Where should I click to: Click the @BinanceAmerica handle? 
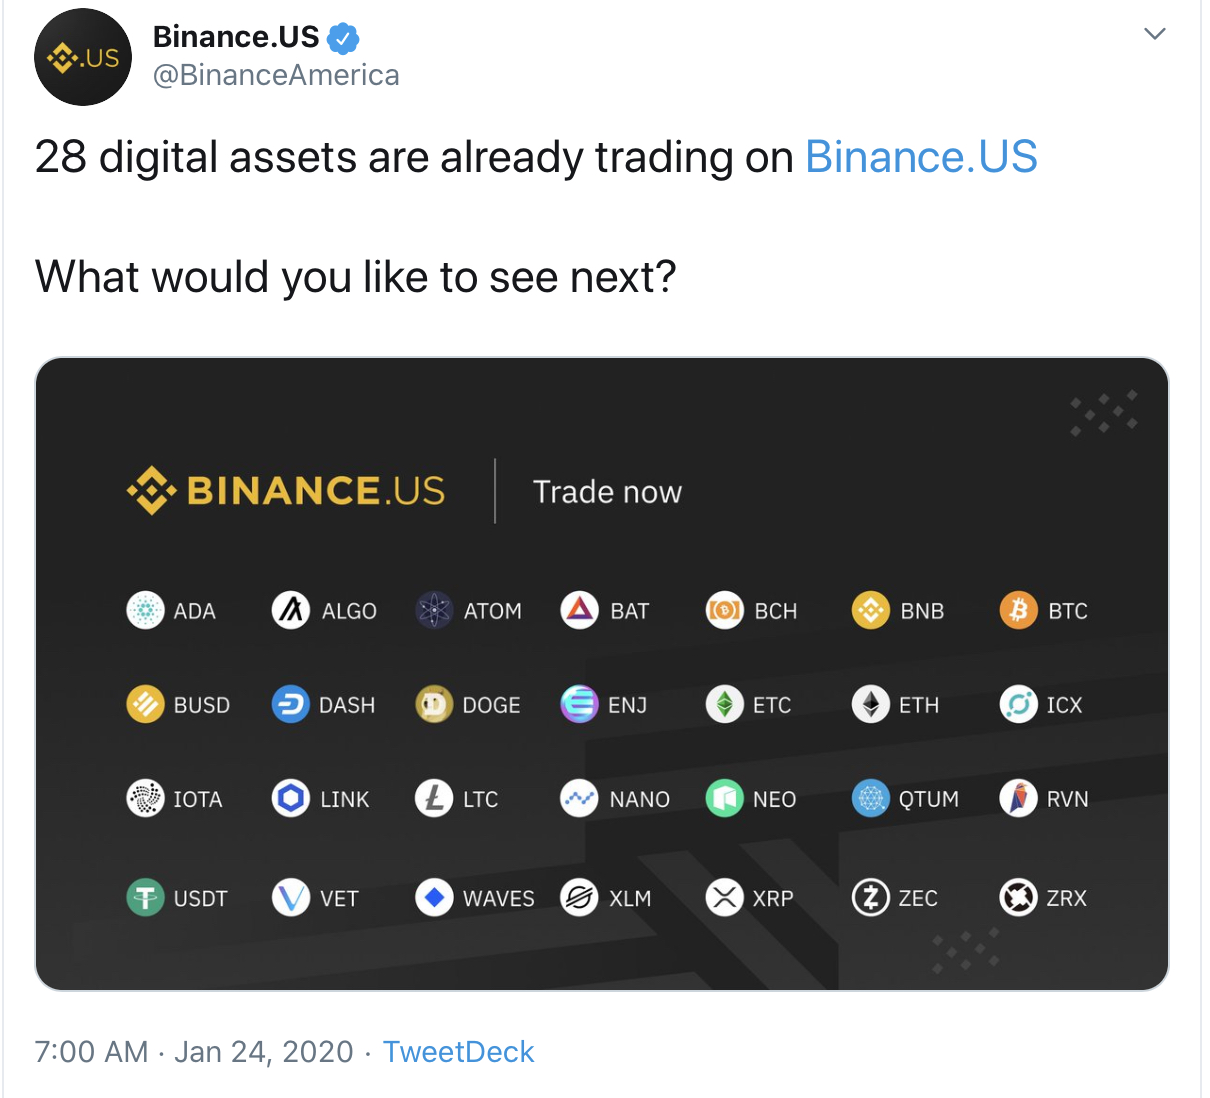276,75
